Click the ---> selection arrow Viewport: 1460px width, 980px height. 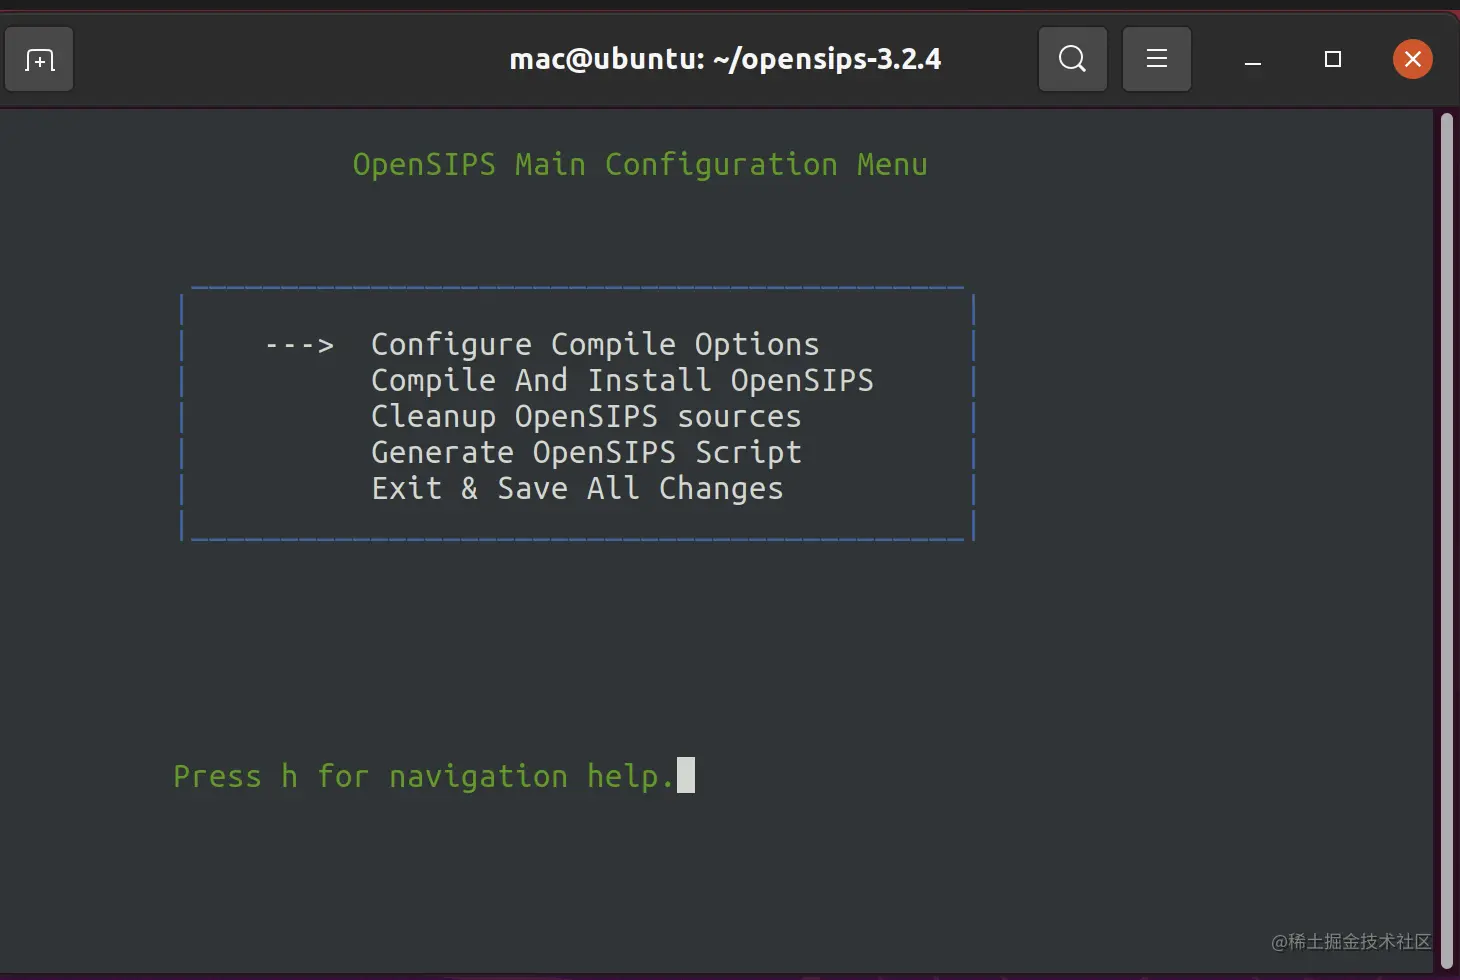click(299, 345)
